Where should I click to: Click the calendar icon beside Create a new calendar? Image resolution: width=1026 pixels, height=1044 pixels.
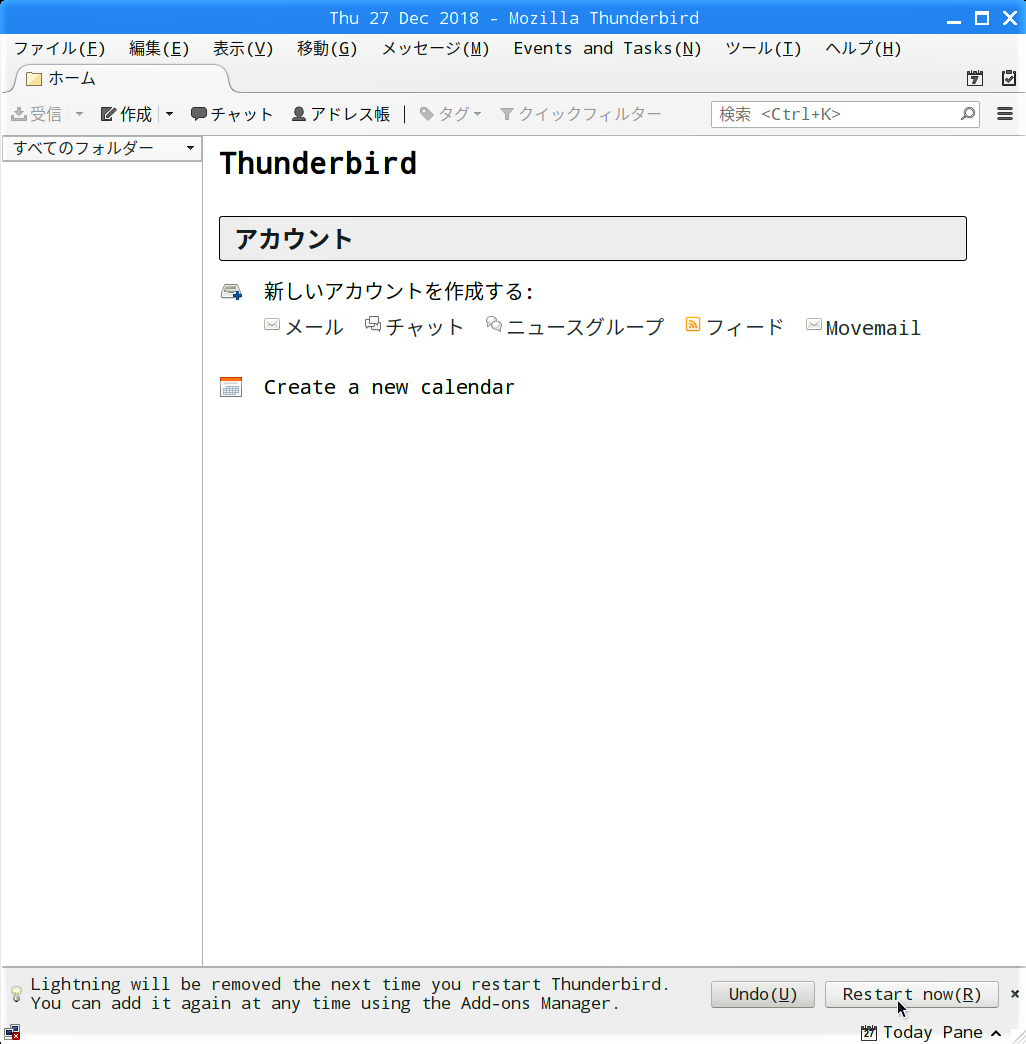(231, 387)
